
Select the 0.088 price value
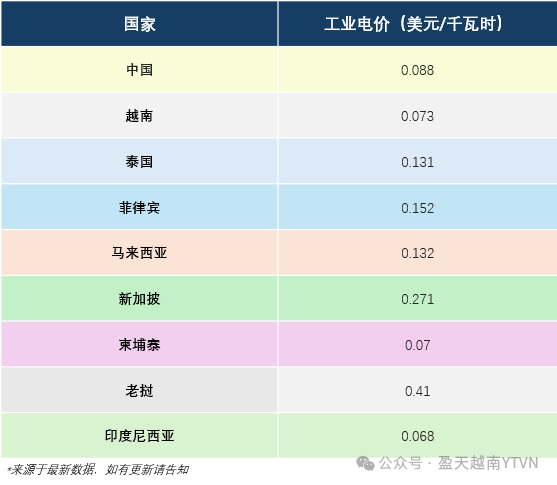[417, 70]
